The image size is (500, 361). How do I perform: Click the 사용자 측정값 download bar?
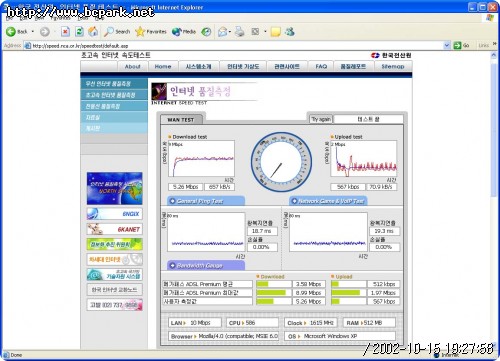274,301
